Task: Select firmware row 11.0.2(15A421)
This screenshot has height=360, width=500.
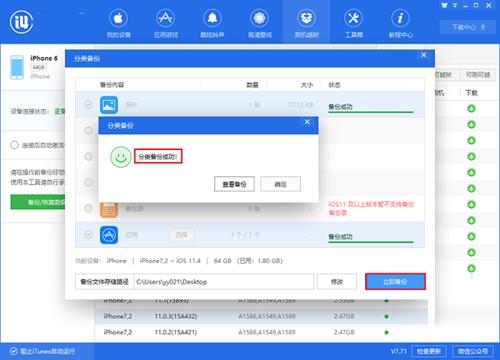Action: (261, 332)
